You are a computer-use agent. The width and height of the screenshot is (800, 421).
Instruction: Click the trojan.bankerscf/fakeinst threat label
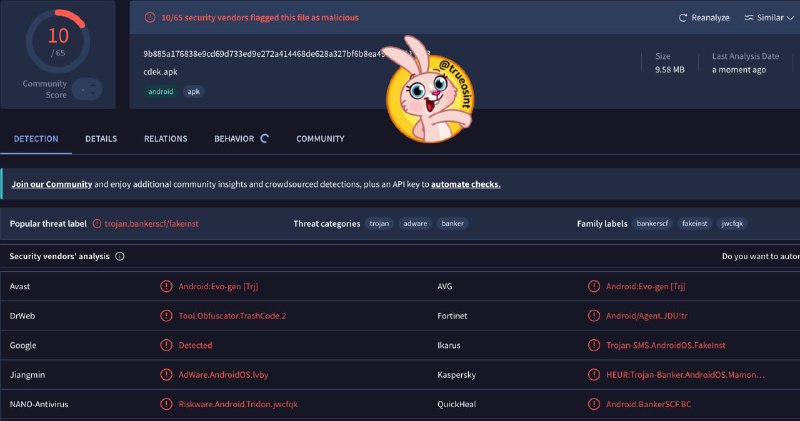pos(152,224)
